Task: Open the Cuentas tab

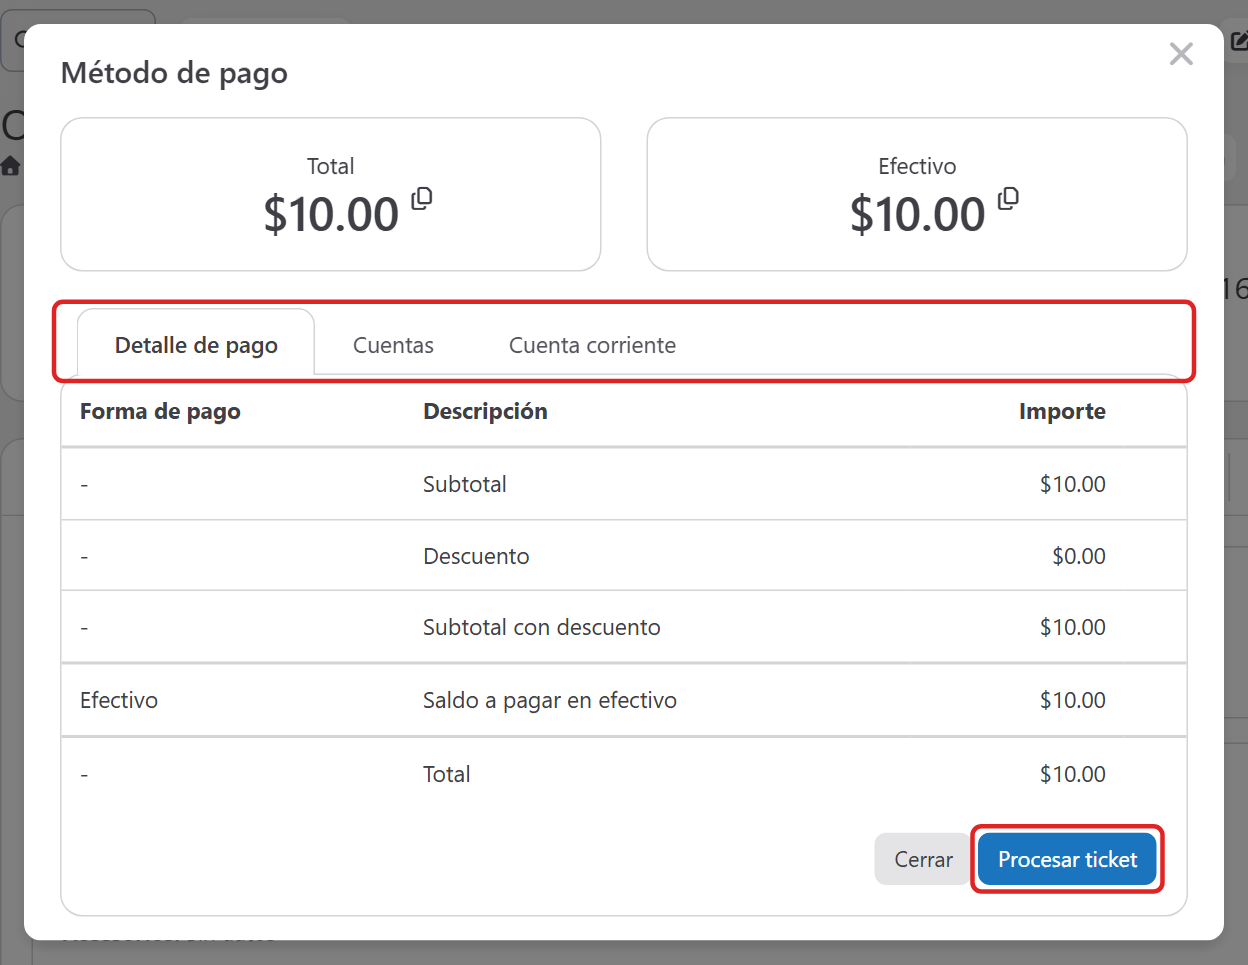Action: (x=393, y=345)
